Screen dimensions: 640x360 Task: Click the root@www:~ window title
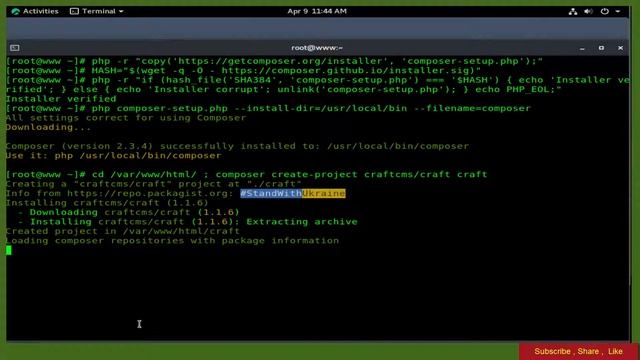(x=317, y=48)
